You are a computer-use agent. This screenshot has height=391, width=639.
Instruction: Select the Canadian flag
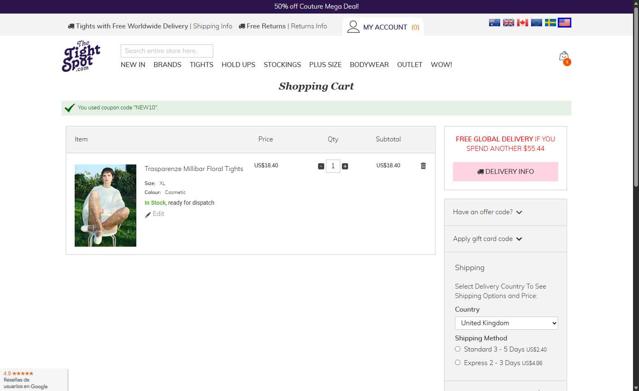tap(522, 22)
